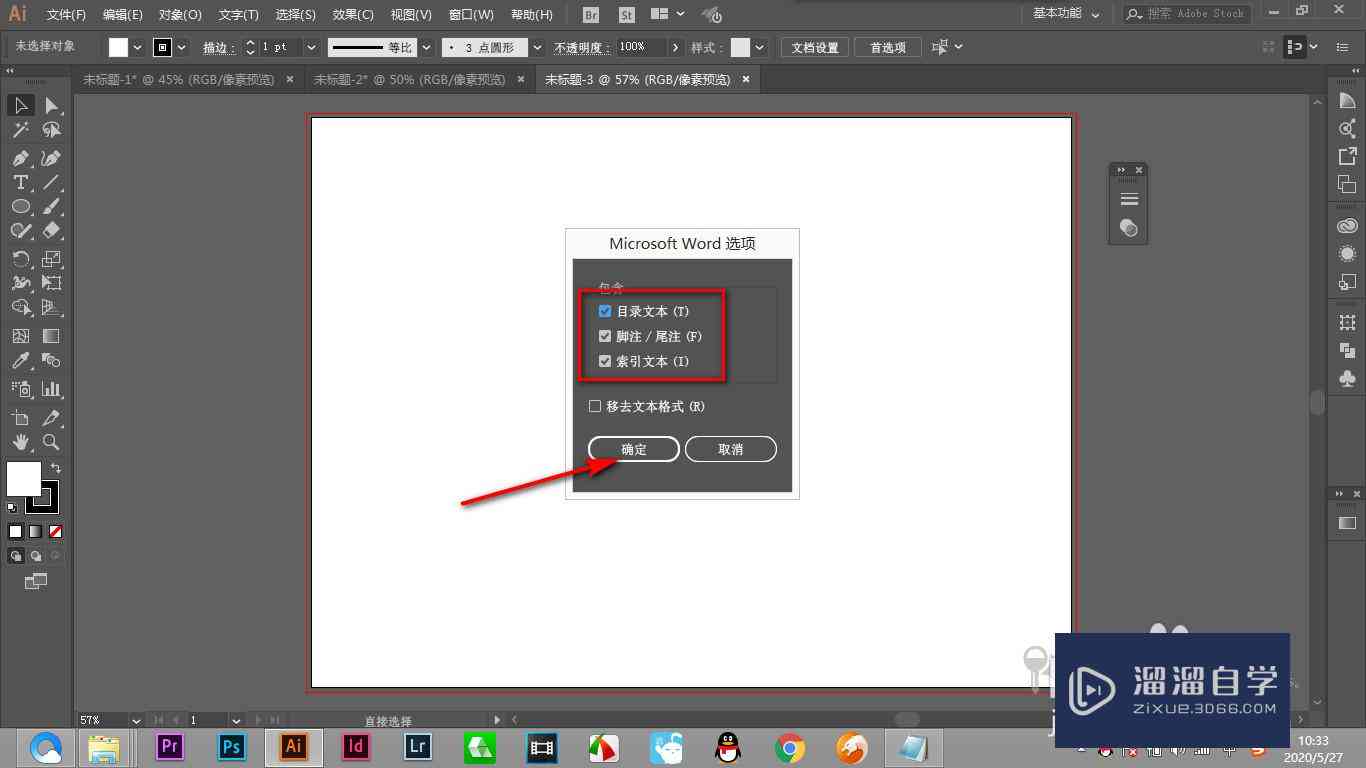Click 取消 button in Word options dialog

[731, 449]
